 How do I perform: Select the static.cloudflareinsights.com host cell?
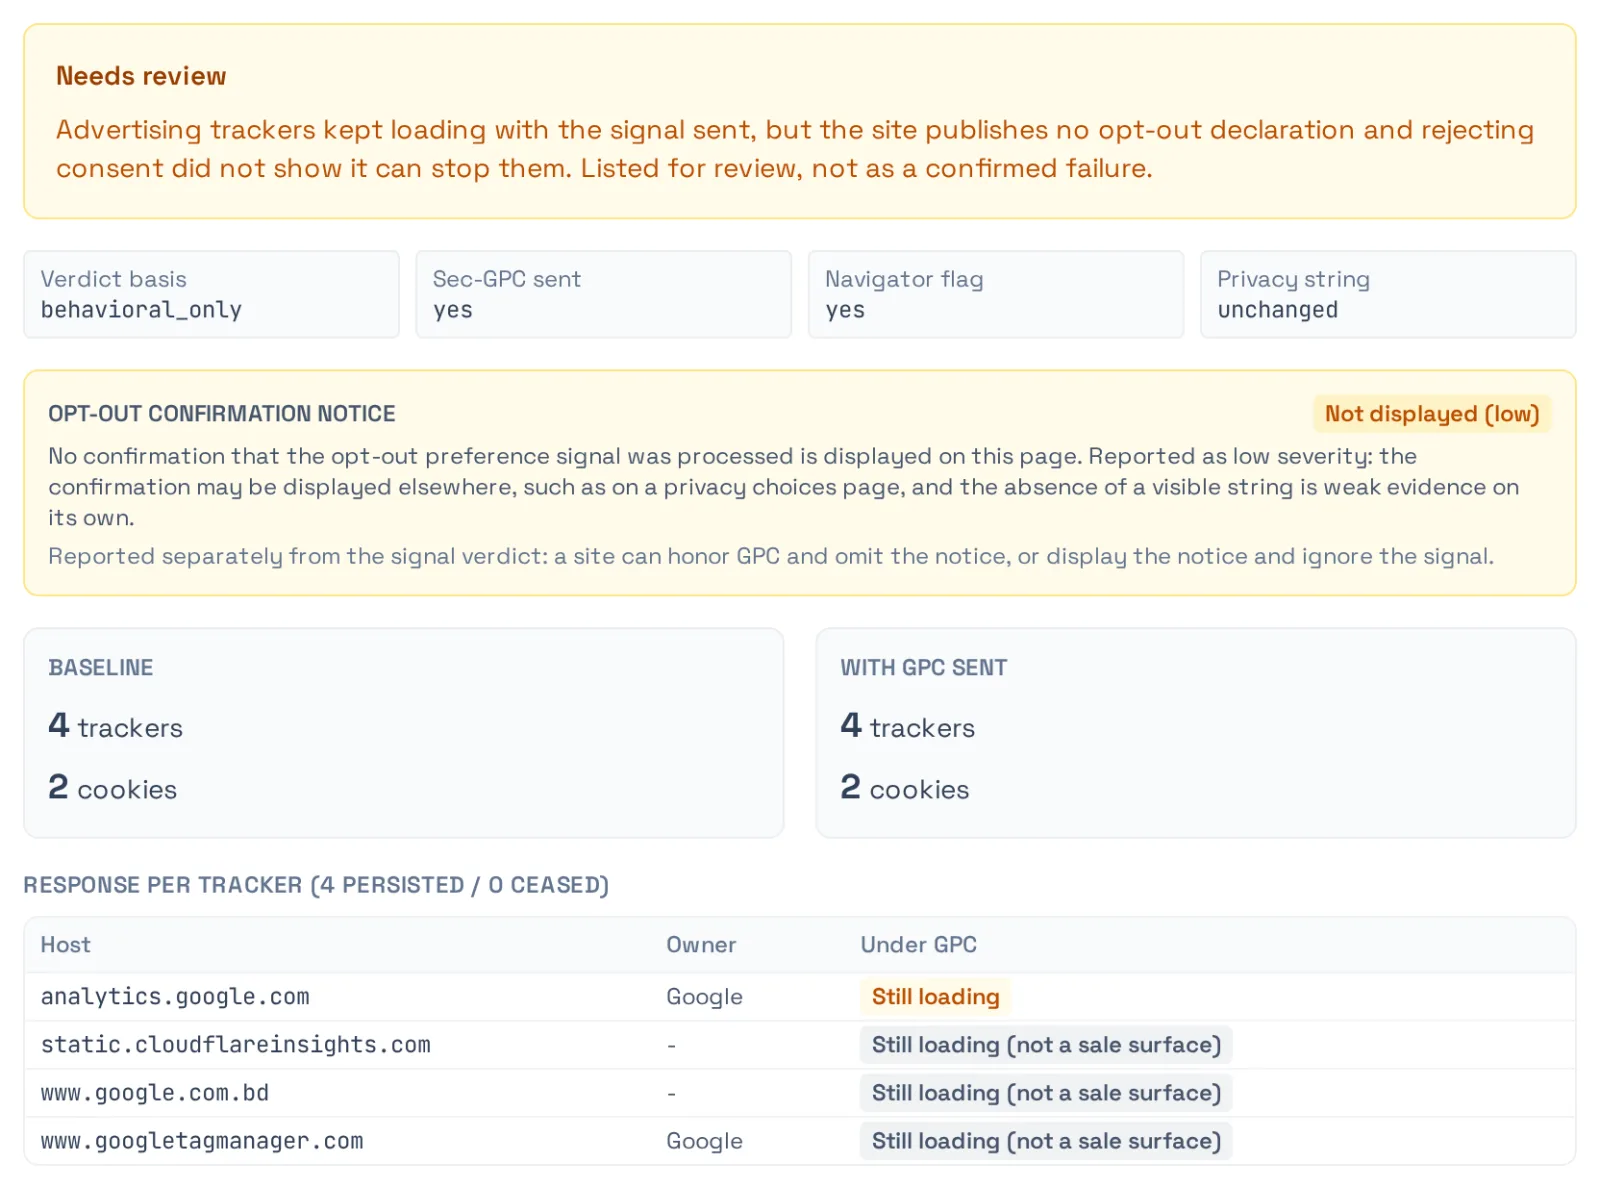click(235, 1045)
